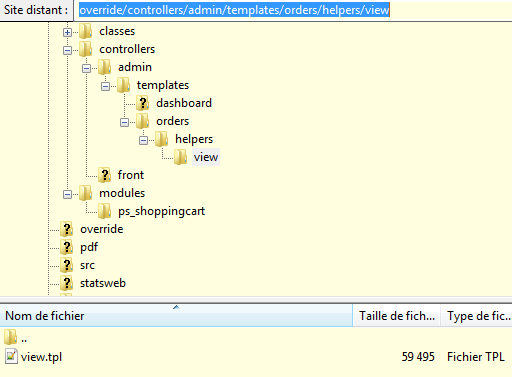Select the src tree item
Image resolution: width=512 pixels, height=377 pixels.
coord(87,265)
